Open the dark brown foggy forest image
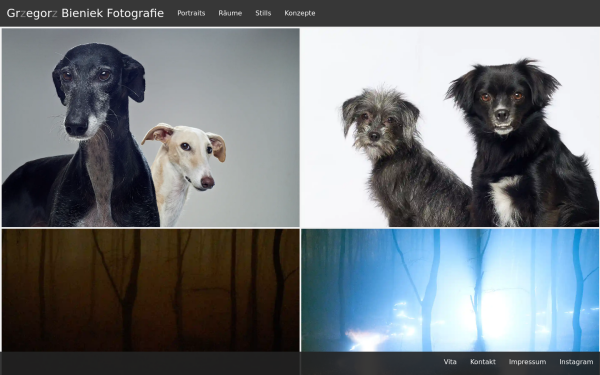This screenshot has height=375, width=600. click(x=151, y=290)
